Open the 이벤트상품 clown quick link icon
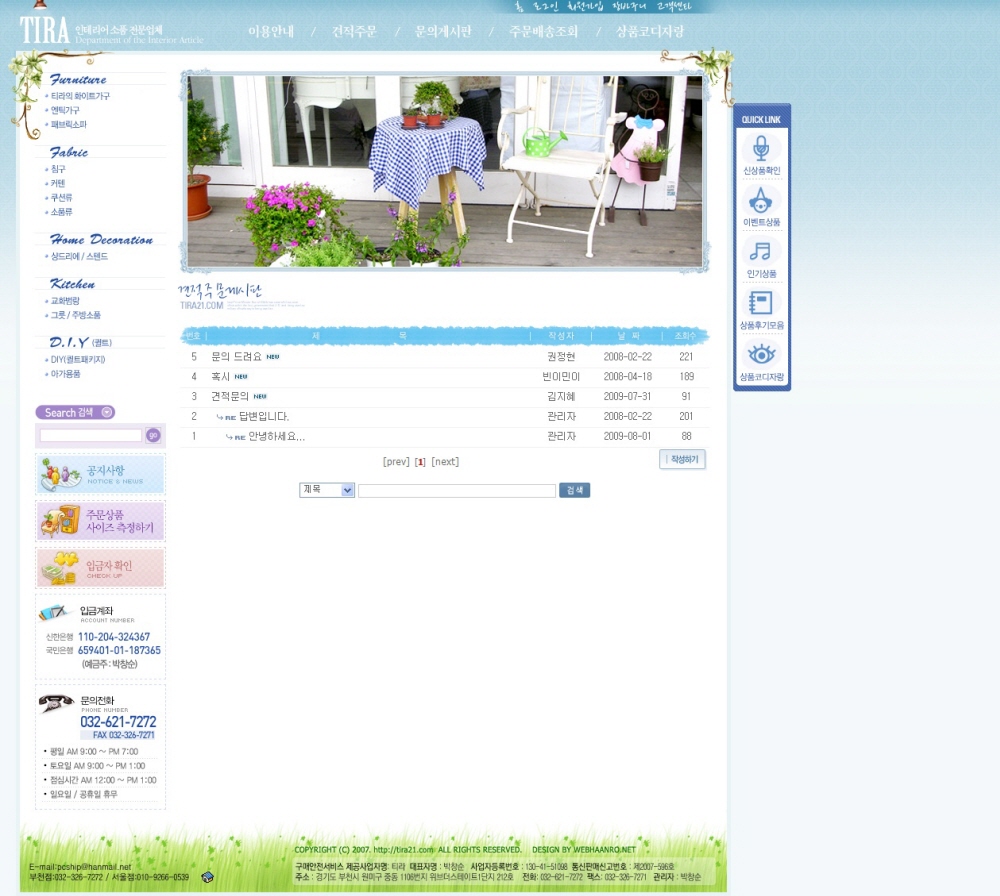This screenshot has height=896, width=1000. tap(761, 201)
